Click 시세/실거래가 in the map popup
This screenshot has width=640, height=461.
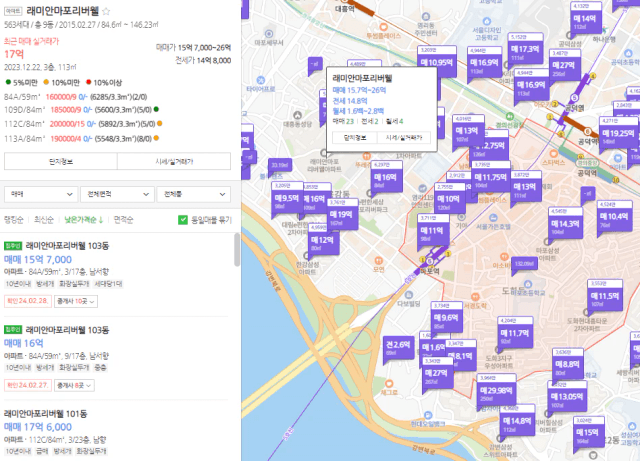tap(404, 138)
